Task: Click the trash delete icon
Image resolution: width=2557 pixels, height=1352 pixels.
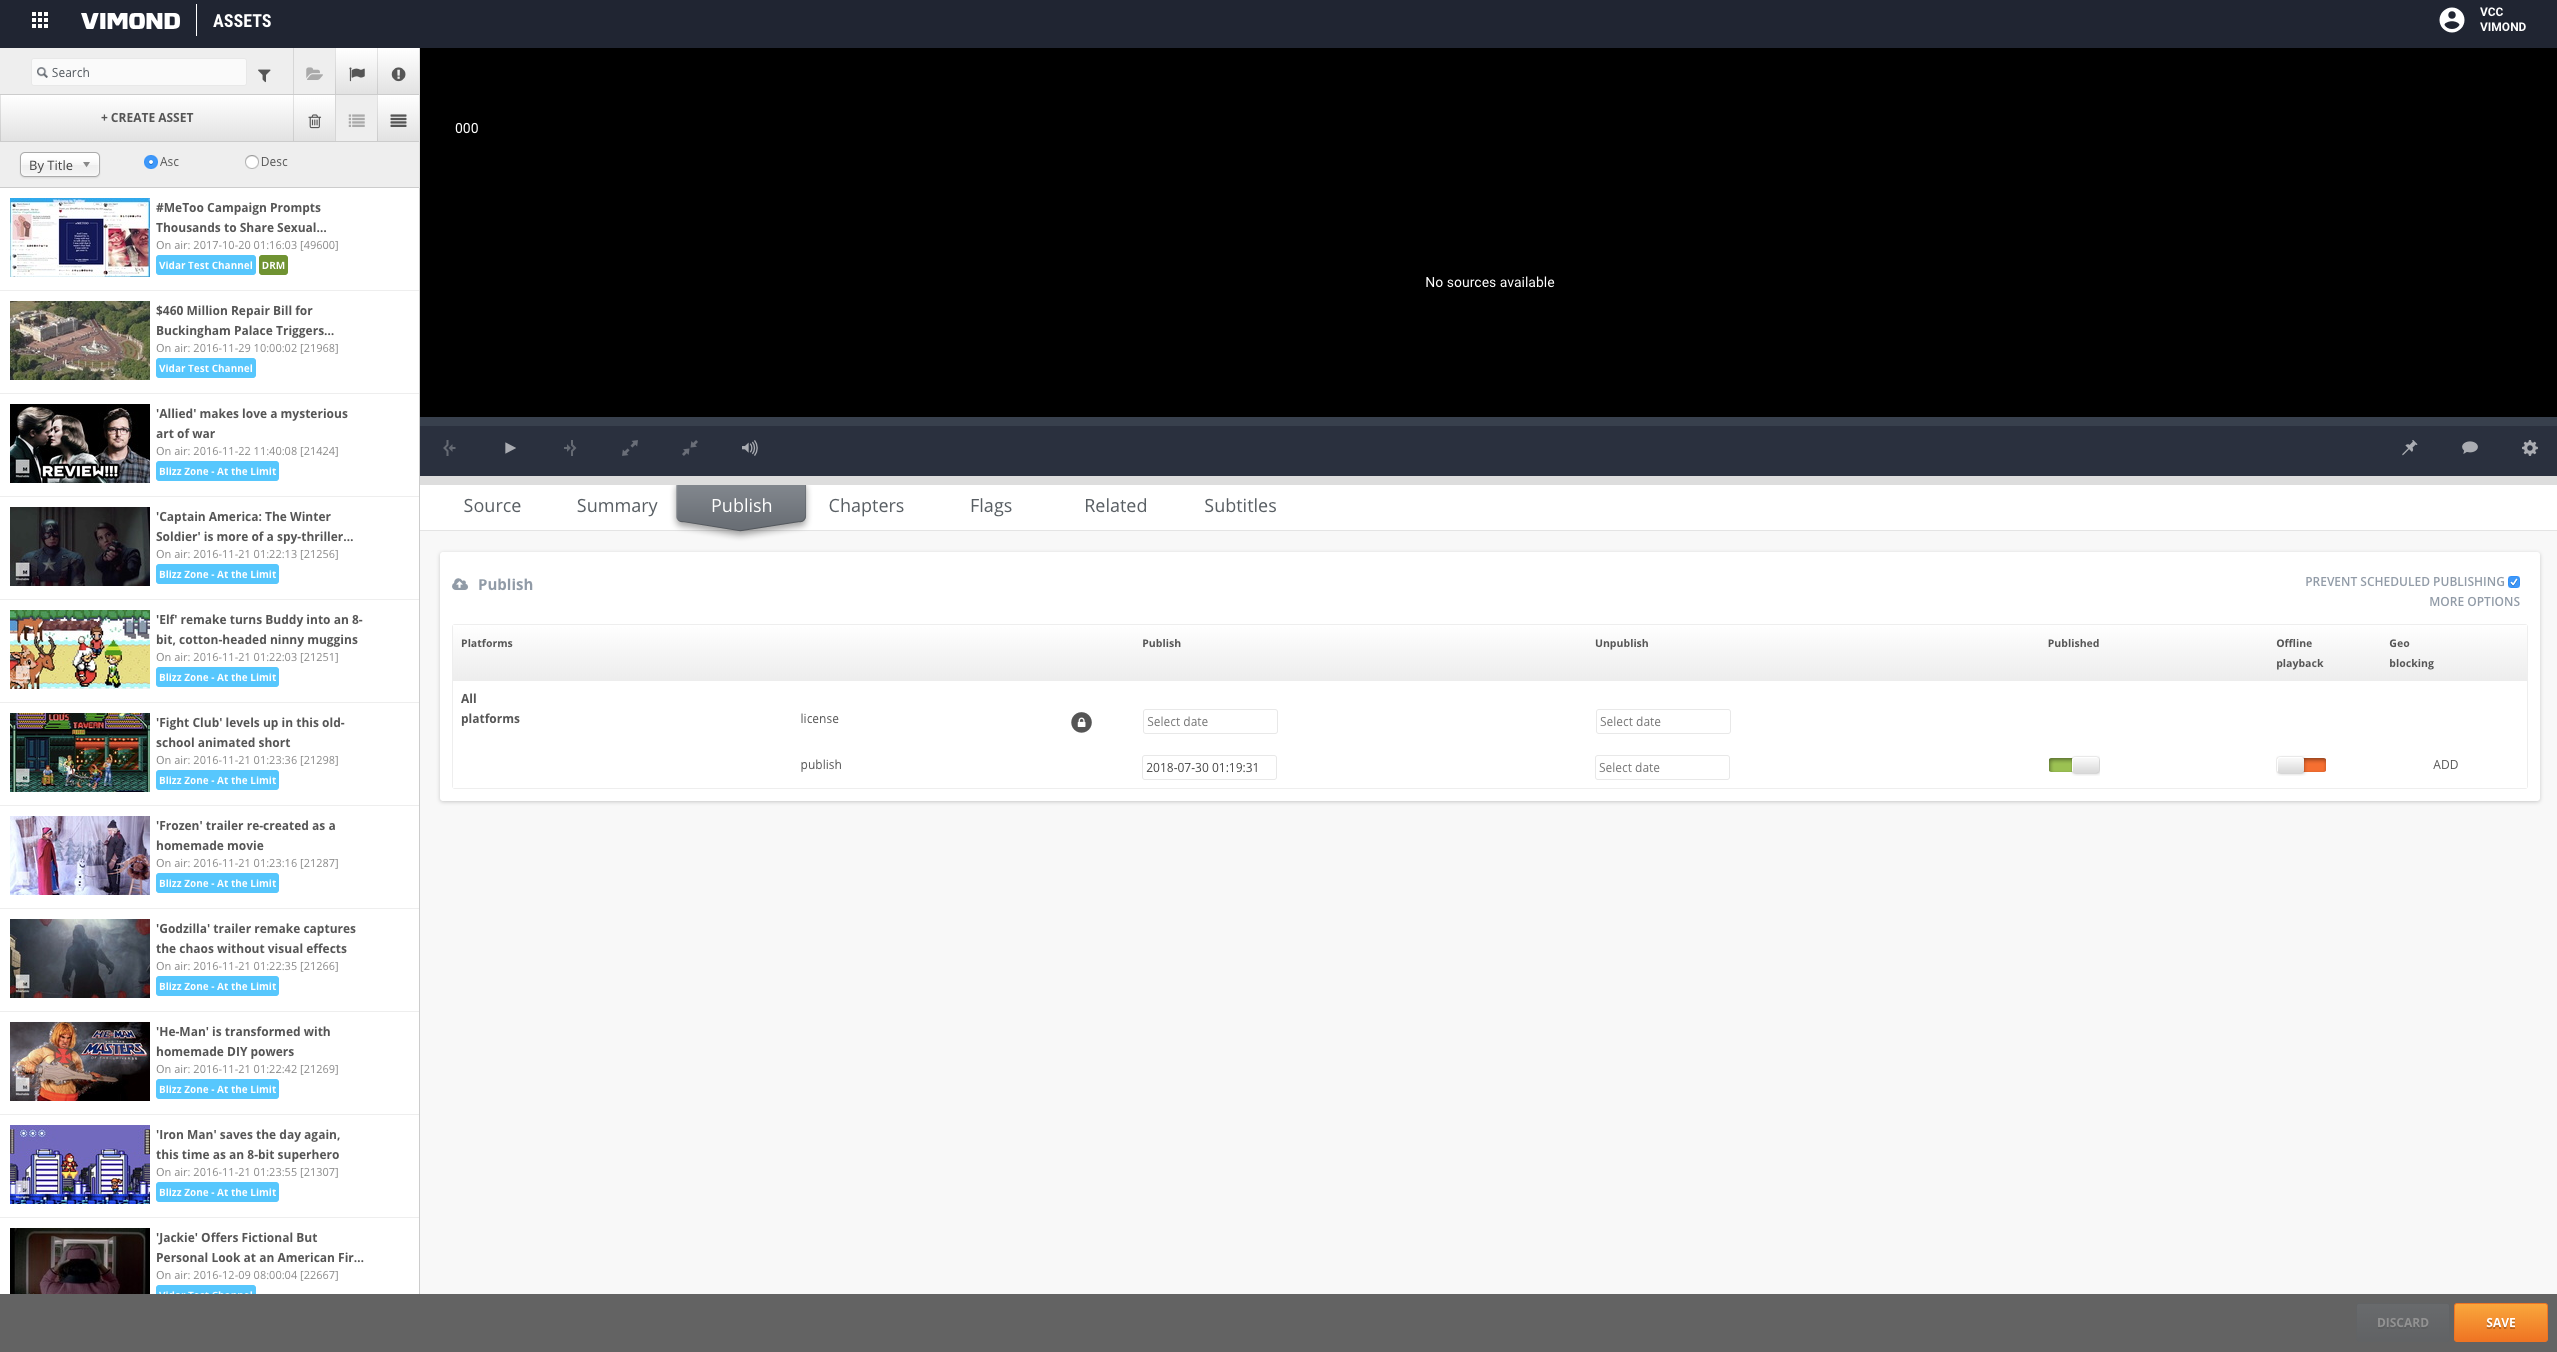Action: pos(314,121)
